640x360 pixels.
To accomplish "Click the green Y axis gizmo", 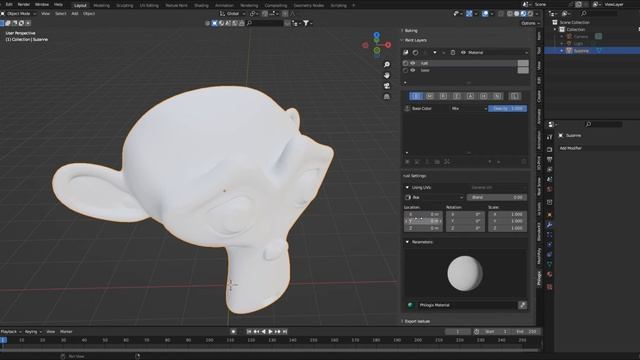I will (x=377, y=51).
